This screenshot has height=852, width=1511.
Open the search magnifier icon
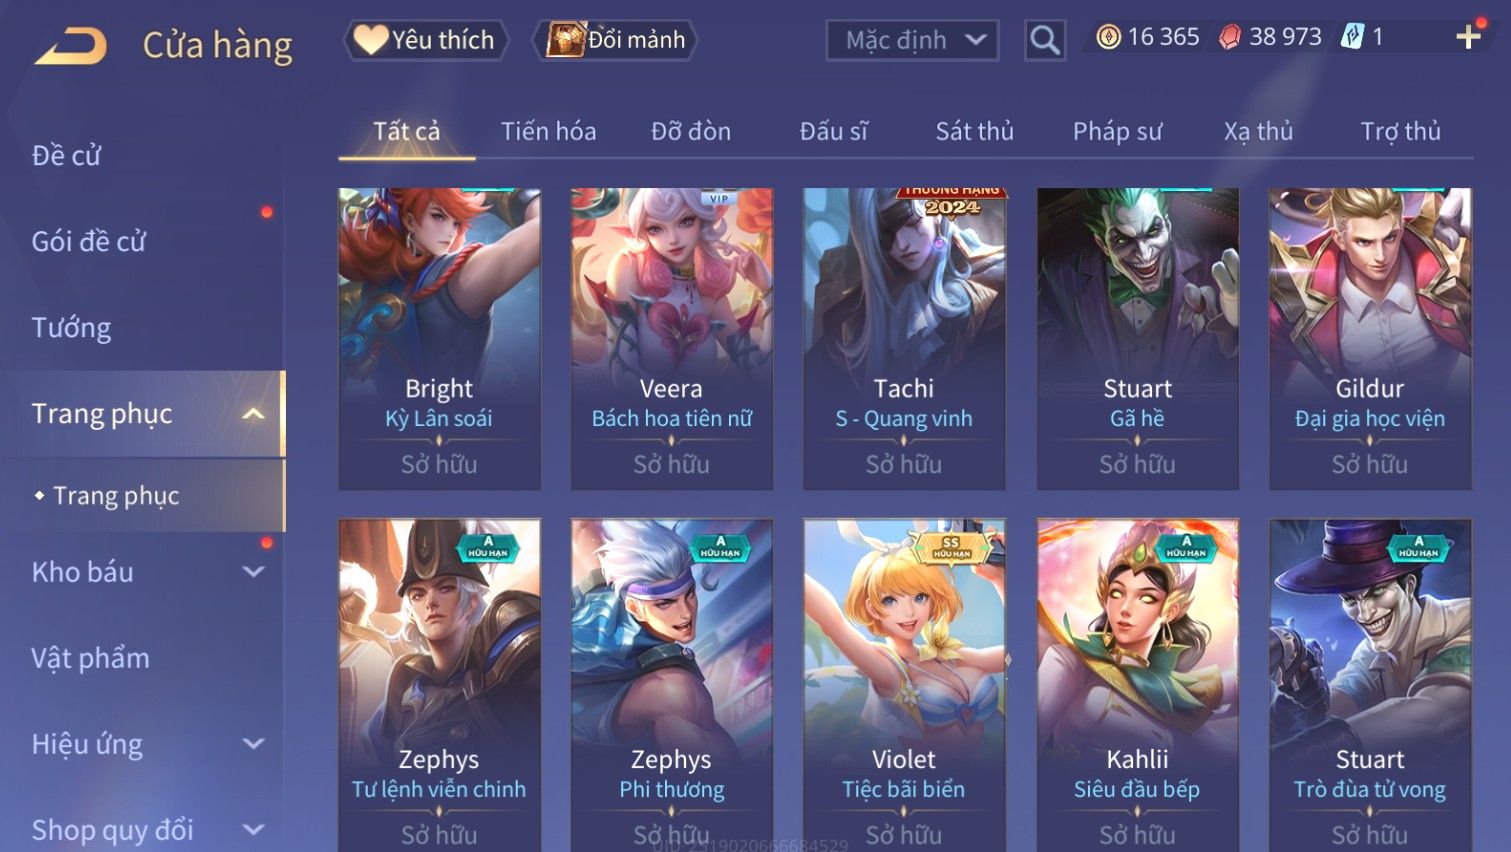[1045, 40]
